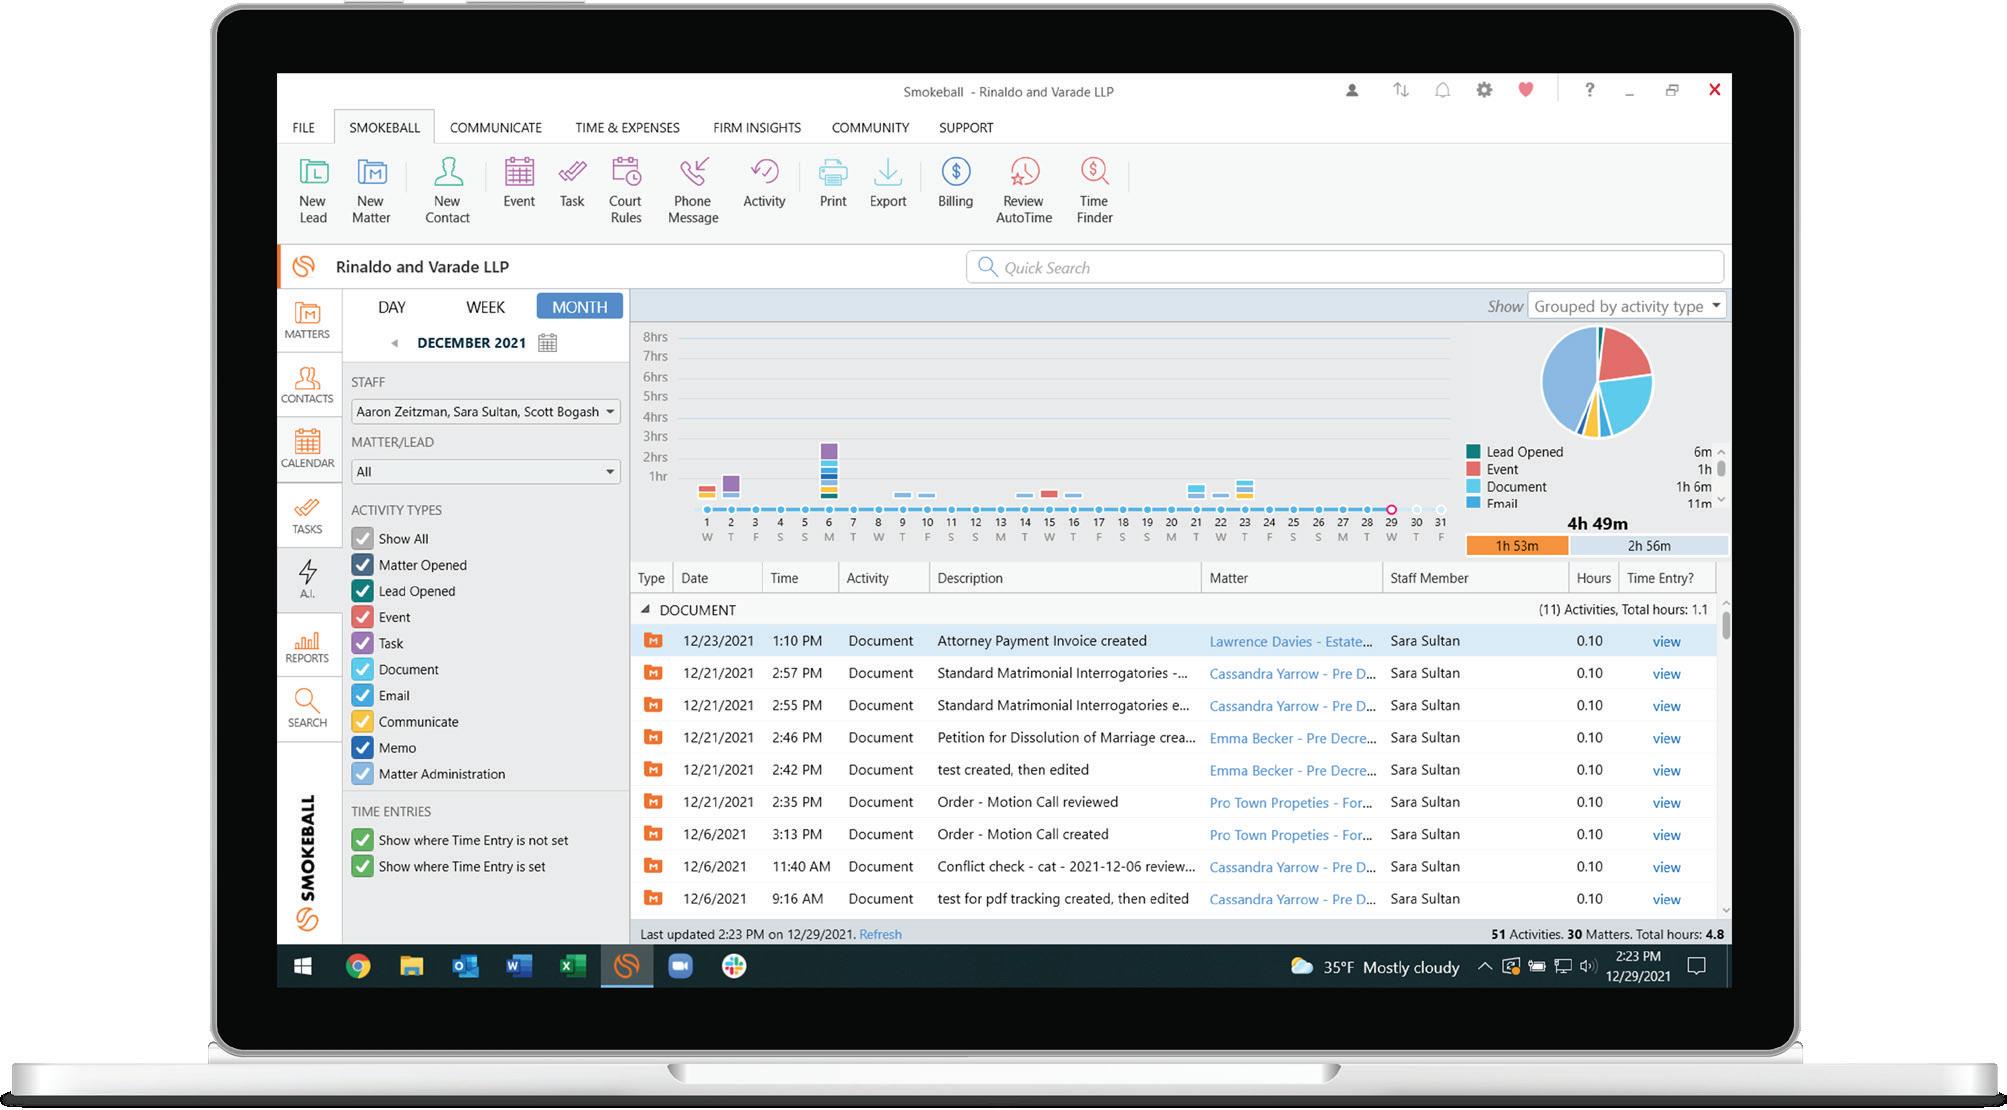
Task: Collapse the DOCUMENT group row
Action: 645,609
